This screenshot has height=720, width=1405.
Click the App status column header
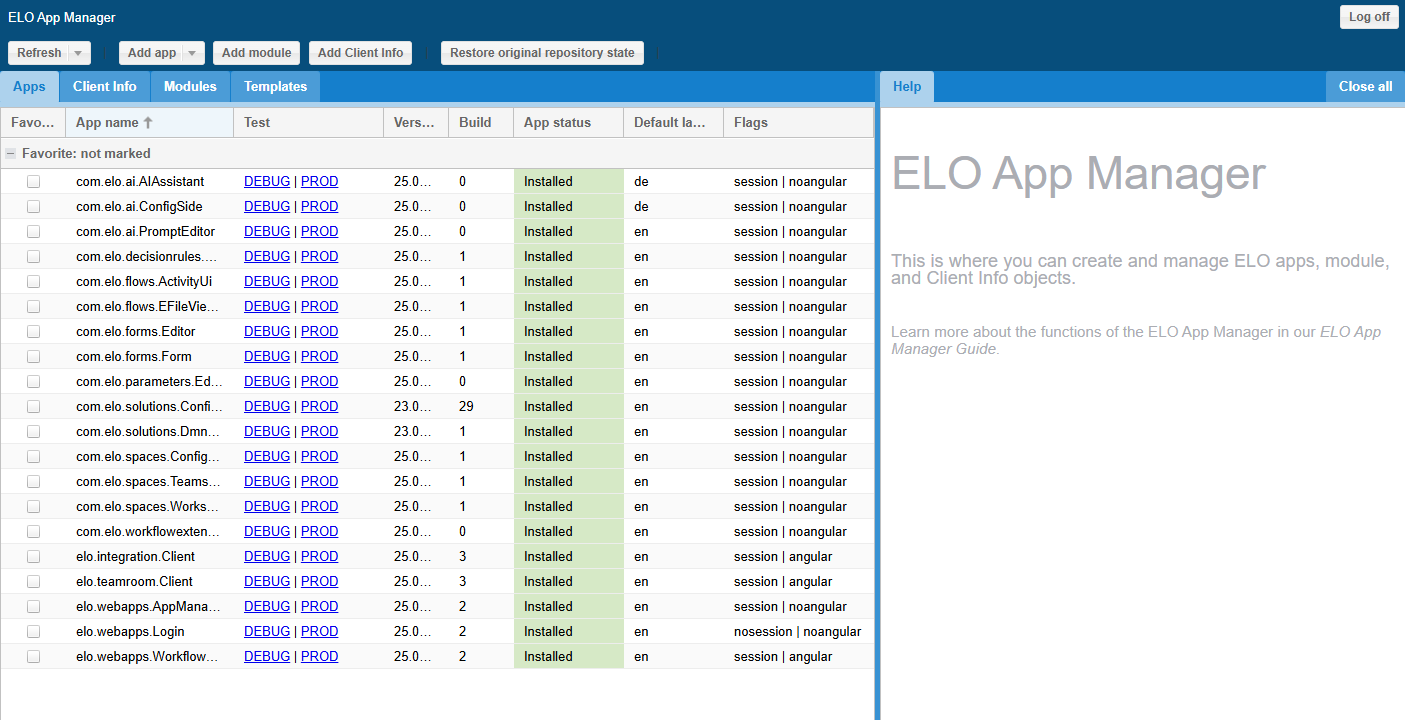point(568,123)
